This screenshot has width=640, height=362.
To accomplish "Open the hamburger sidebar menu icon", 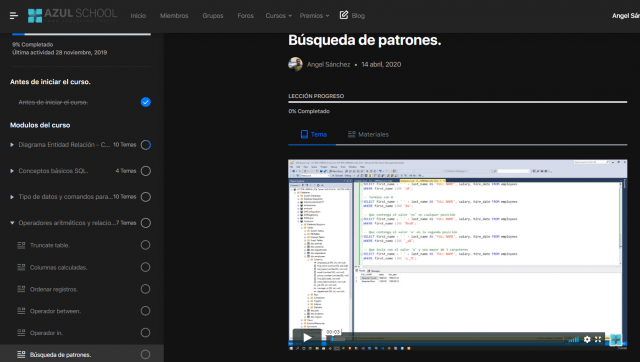I will click(x=13, y=16).
